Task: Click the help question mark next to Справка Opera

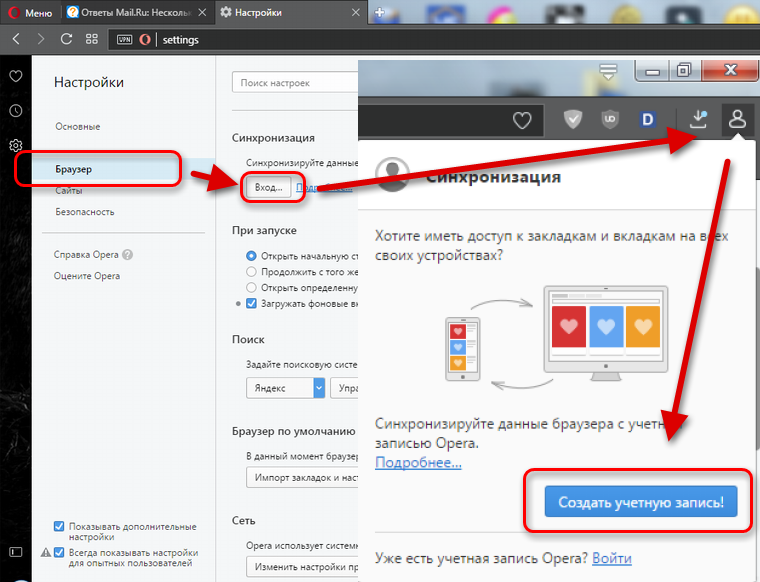Action: [x=127, y=255]
